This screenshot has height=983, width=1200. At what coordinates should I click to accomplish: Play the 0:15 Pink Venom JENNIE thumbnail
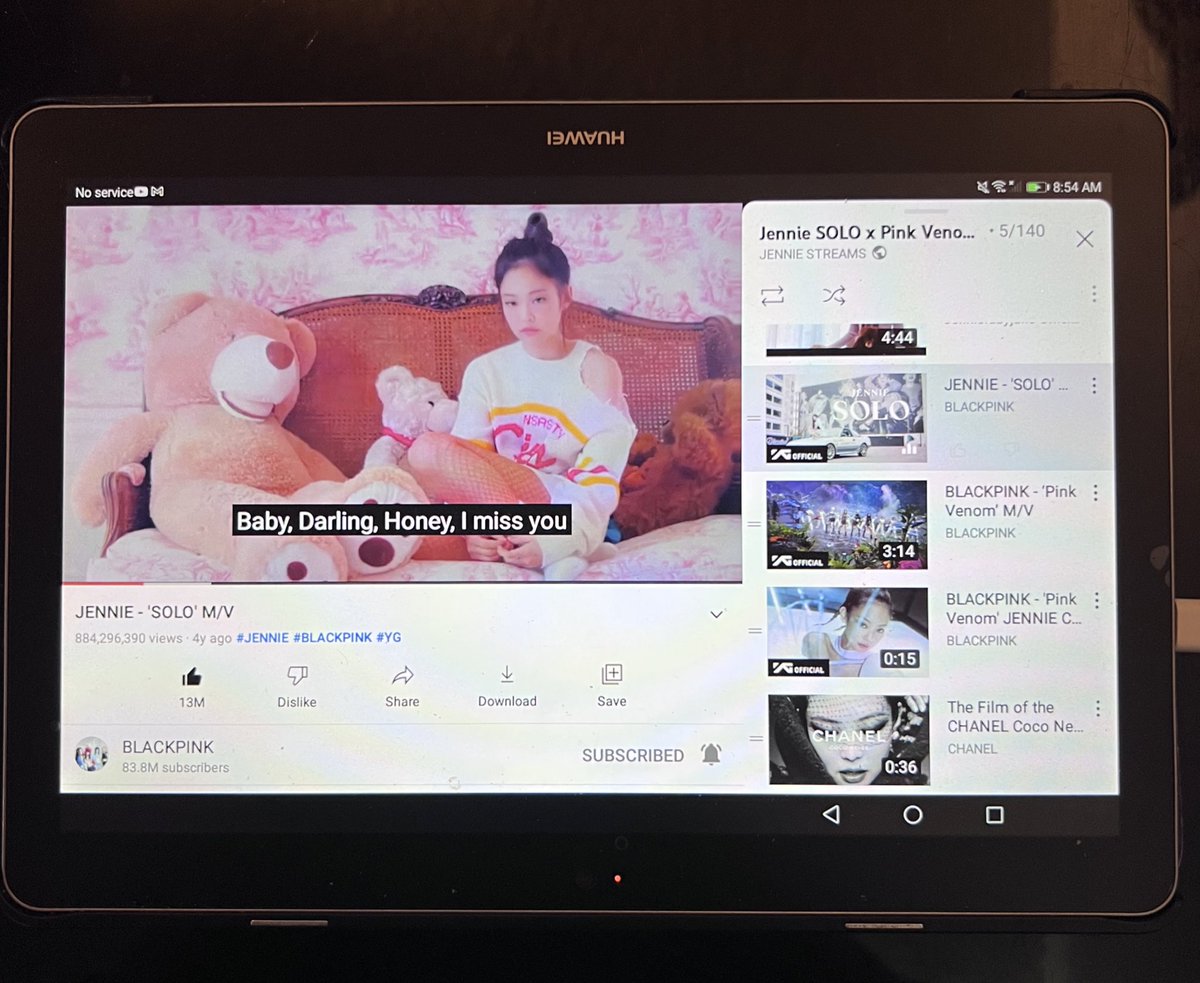847,632
